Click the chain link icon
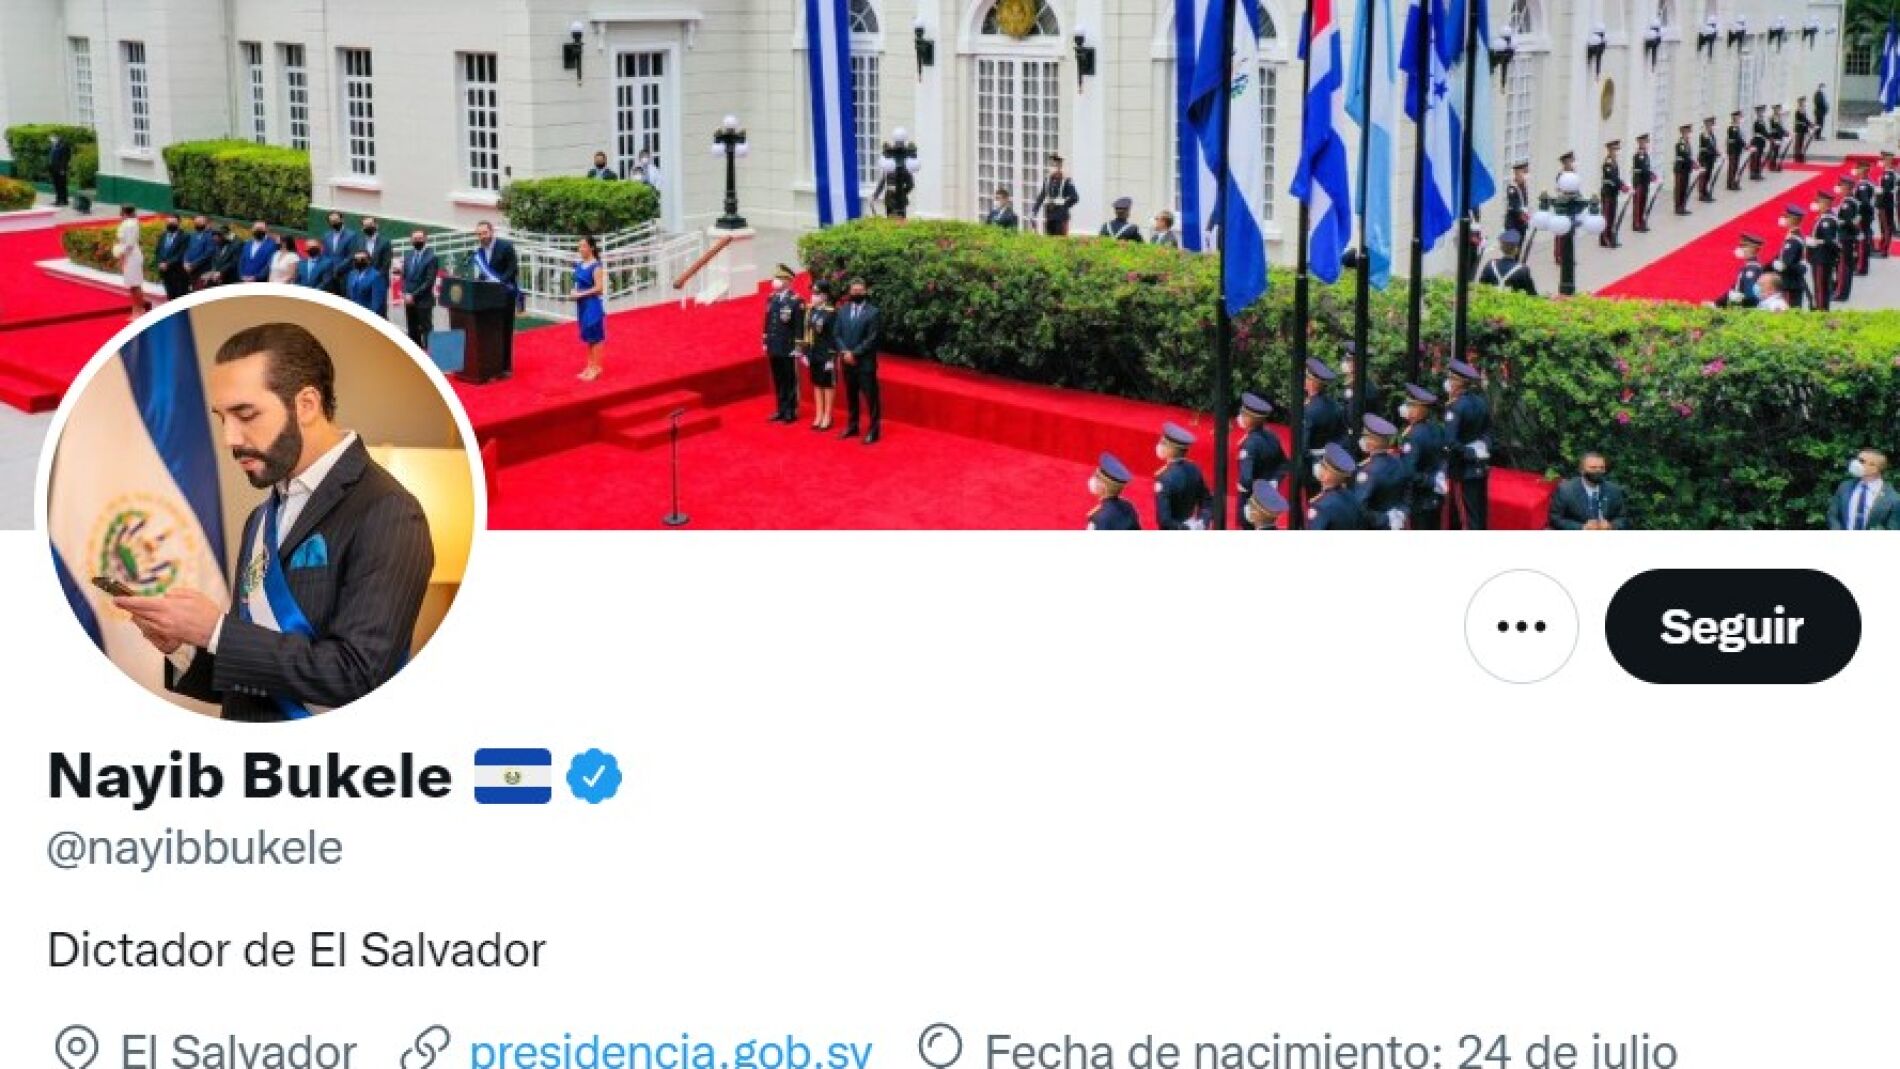The height and width of the screenshot is (1069, 1900). point(425,1048)
